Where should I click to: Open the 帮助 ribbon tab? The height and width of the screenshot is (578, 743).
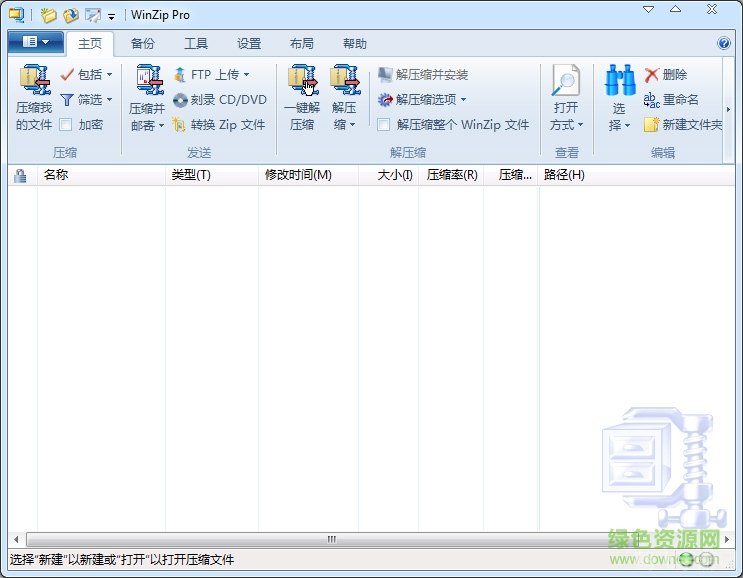[355, 44]
